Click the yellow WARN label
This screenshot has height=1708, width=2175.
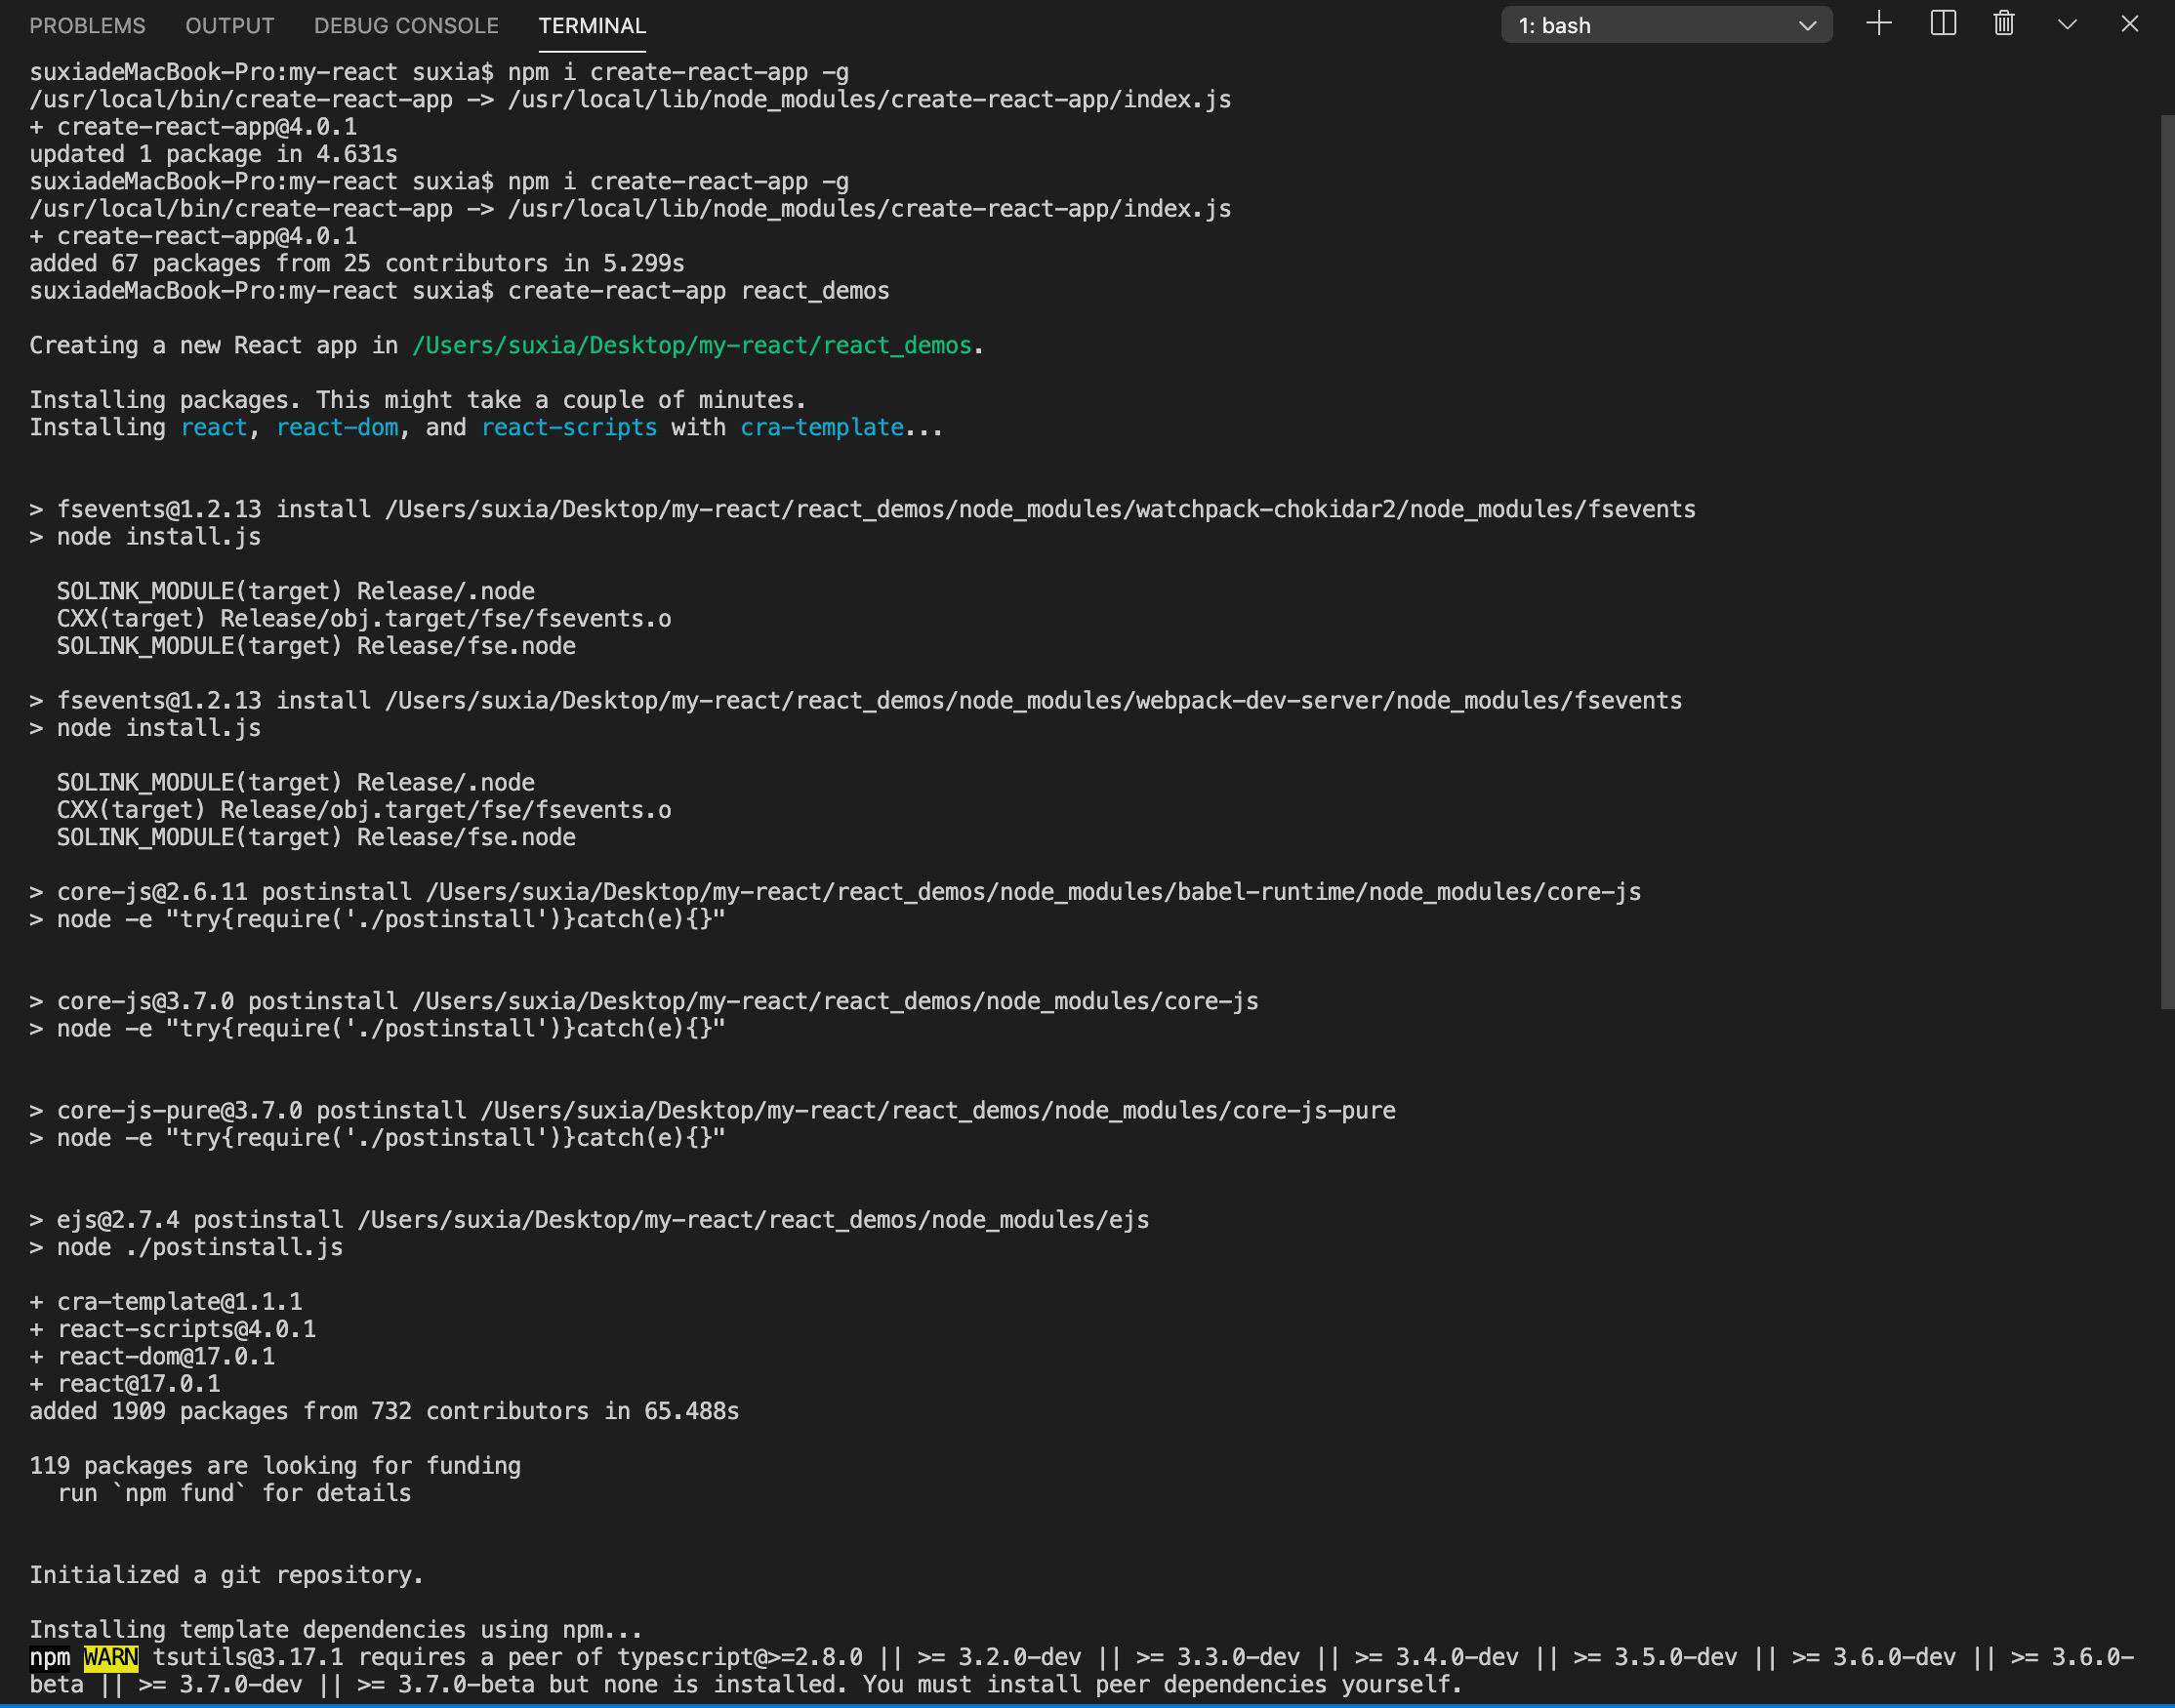(x=111, y=1657)
